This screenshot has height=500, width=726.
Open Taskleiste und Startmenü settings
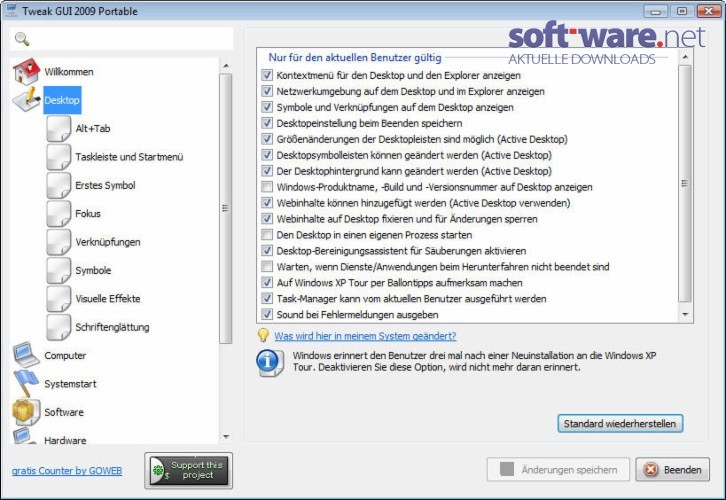129,157
